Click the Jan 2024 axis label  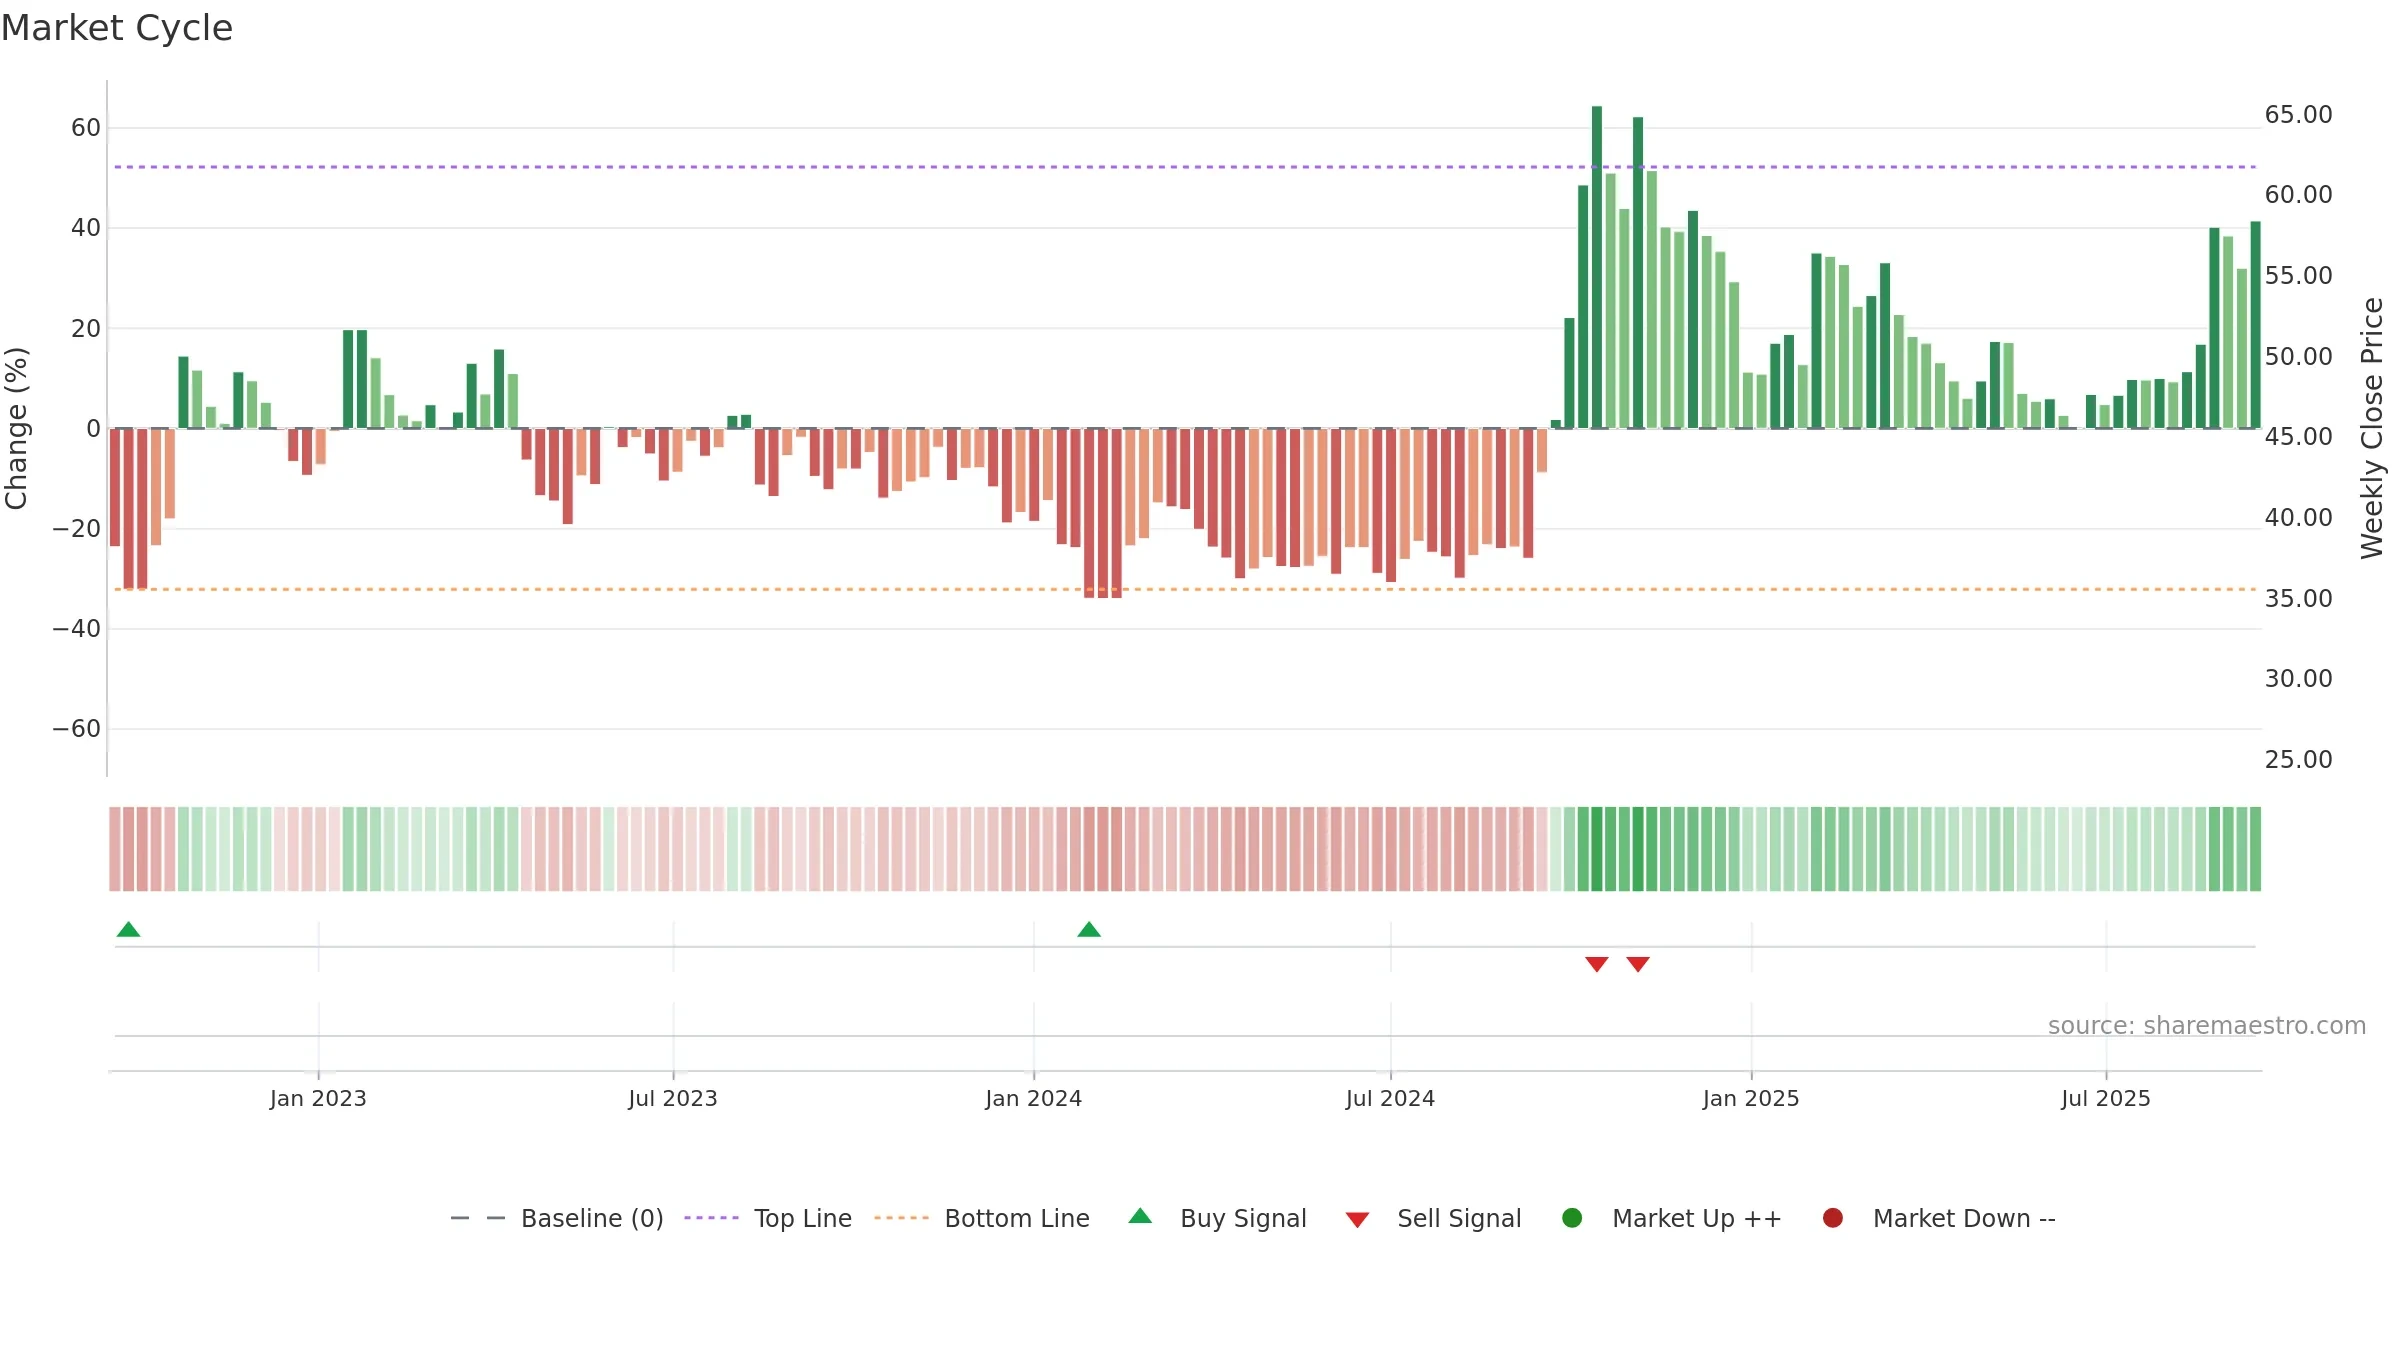coord(1034,1099)
